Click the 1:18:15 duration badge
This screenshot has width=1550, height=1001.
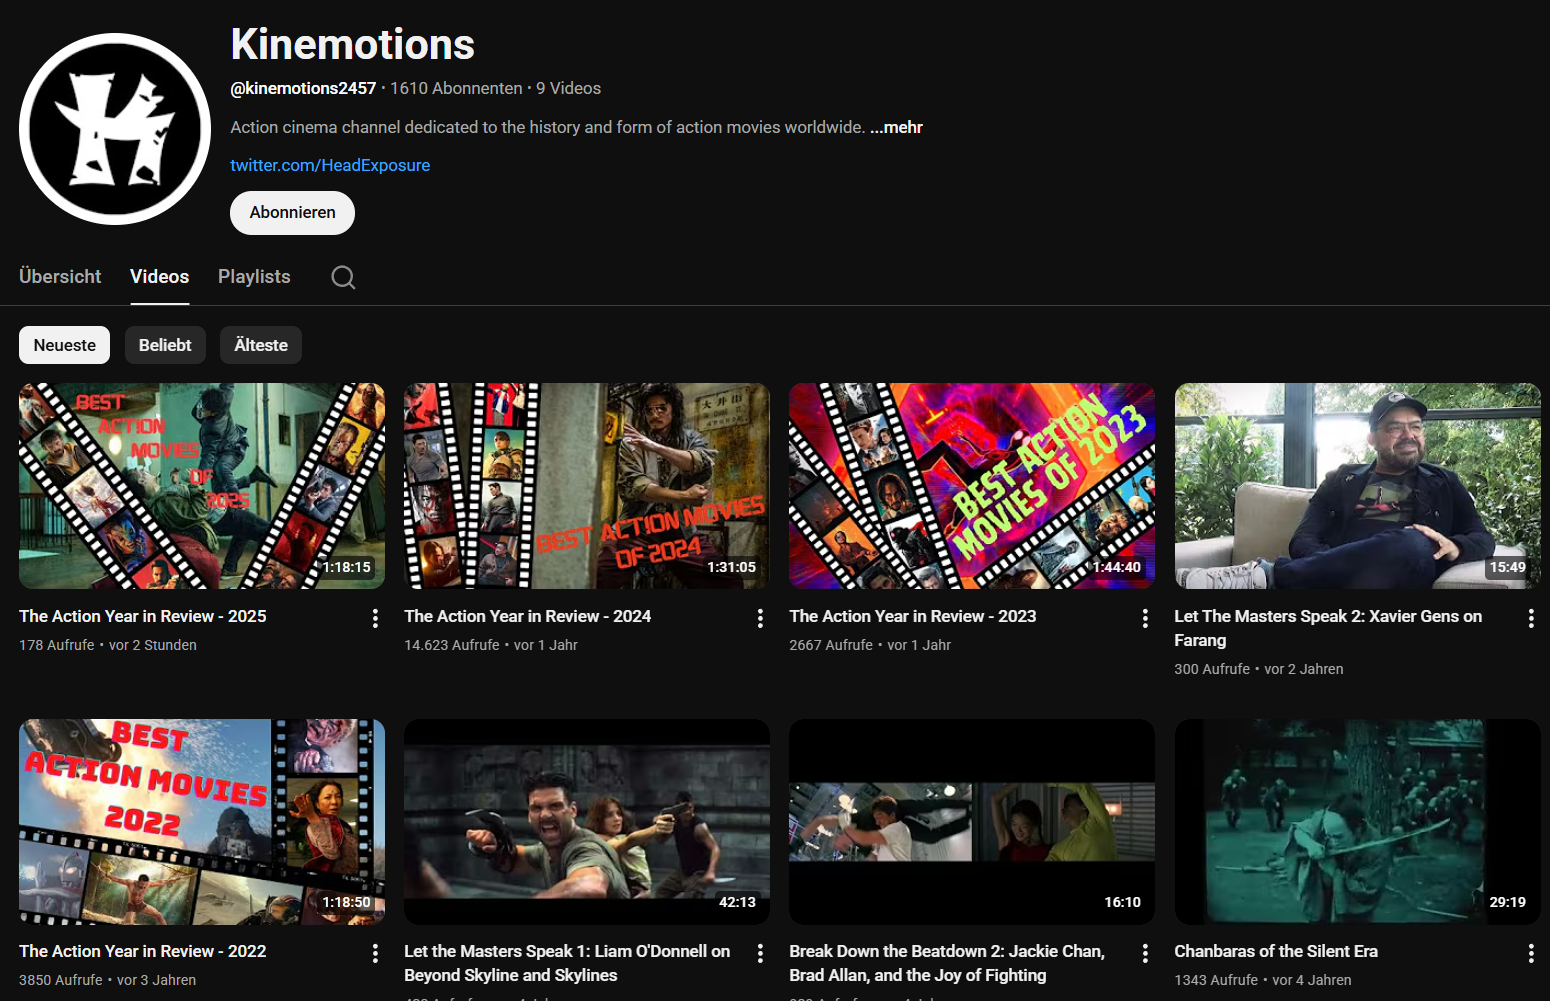tap(347, 567)
